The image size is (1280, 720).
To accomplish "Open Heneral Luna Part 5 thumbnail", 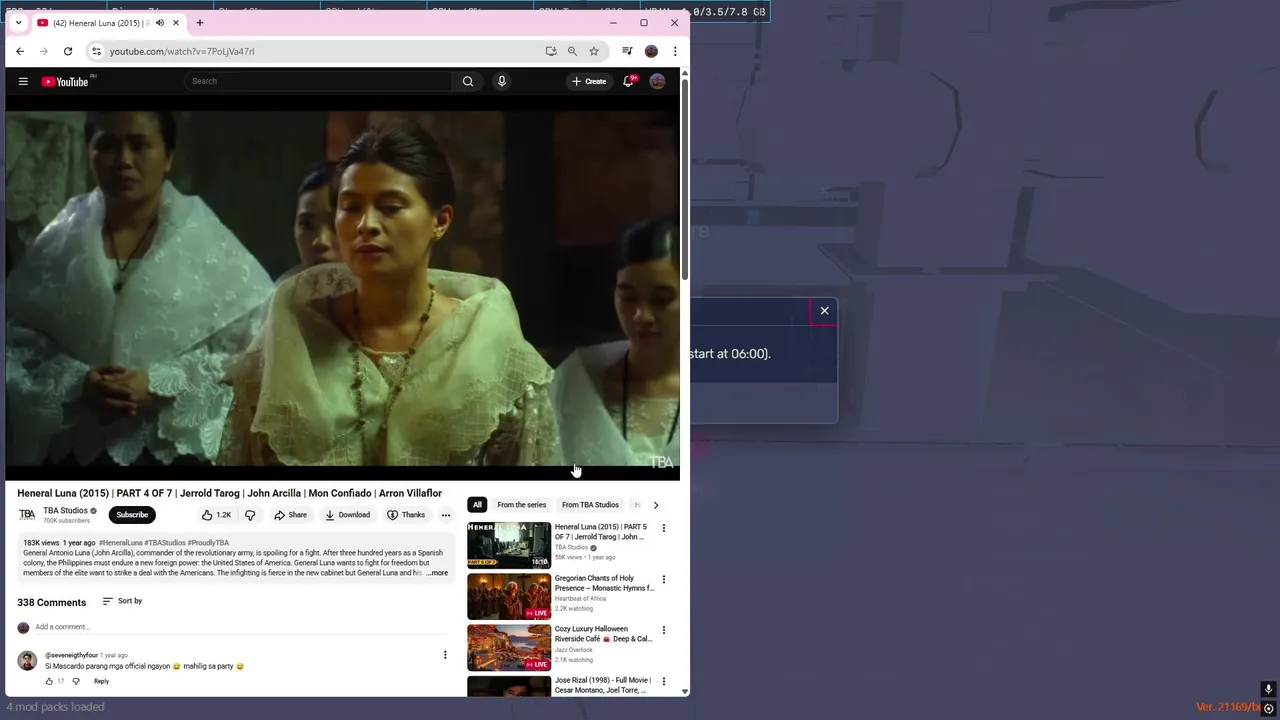I will click(509, 545).
